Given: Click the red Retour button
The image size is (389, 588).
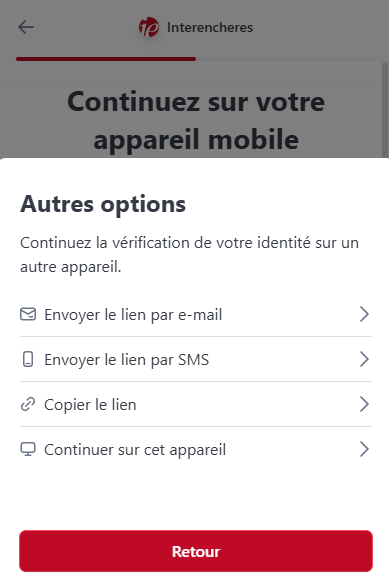Looking at the screenshot, I should (196, 551).
